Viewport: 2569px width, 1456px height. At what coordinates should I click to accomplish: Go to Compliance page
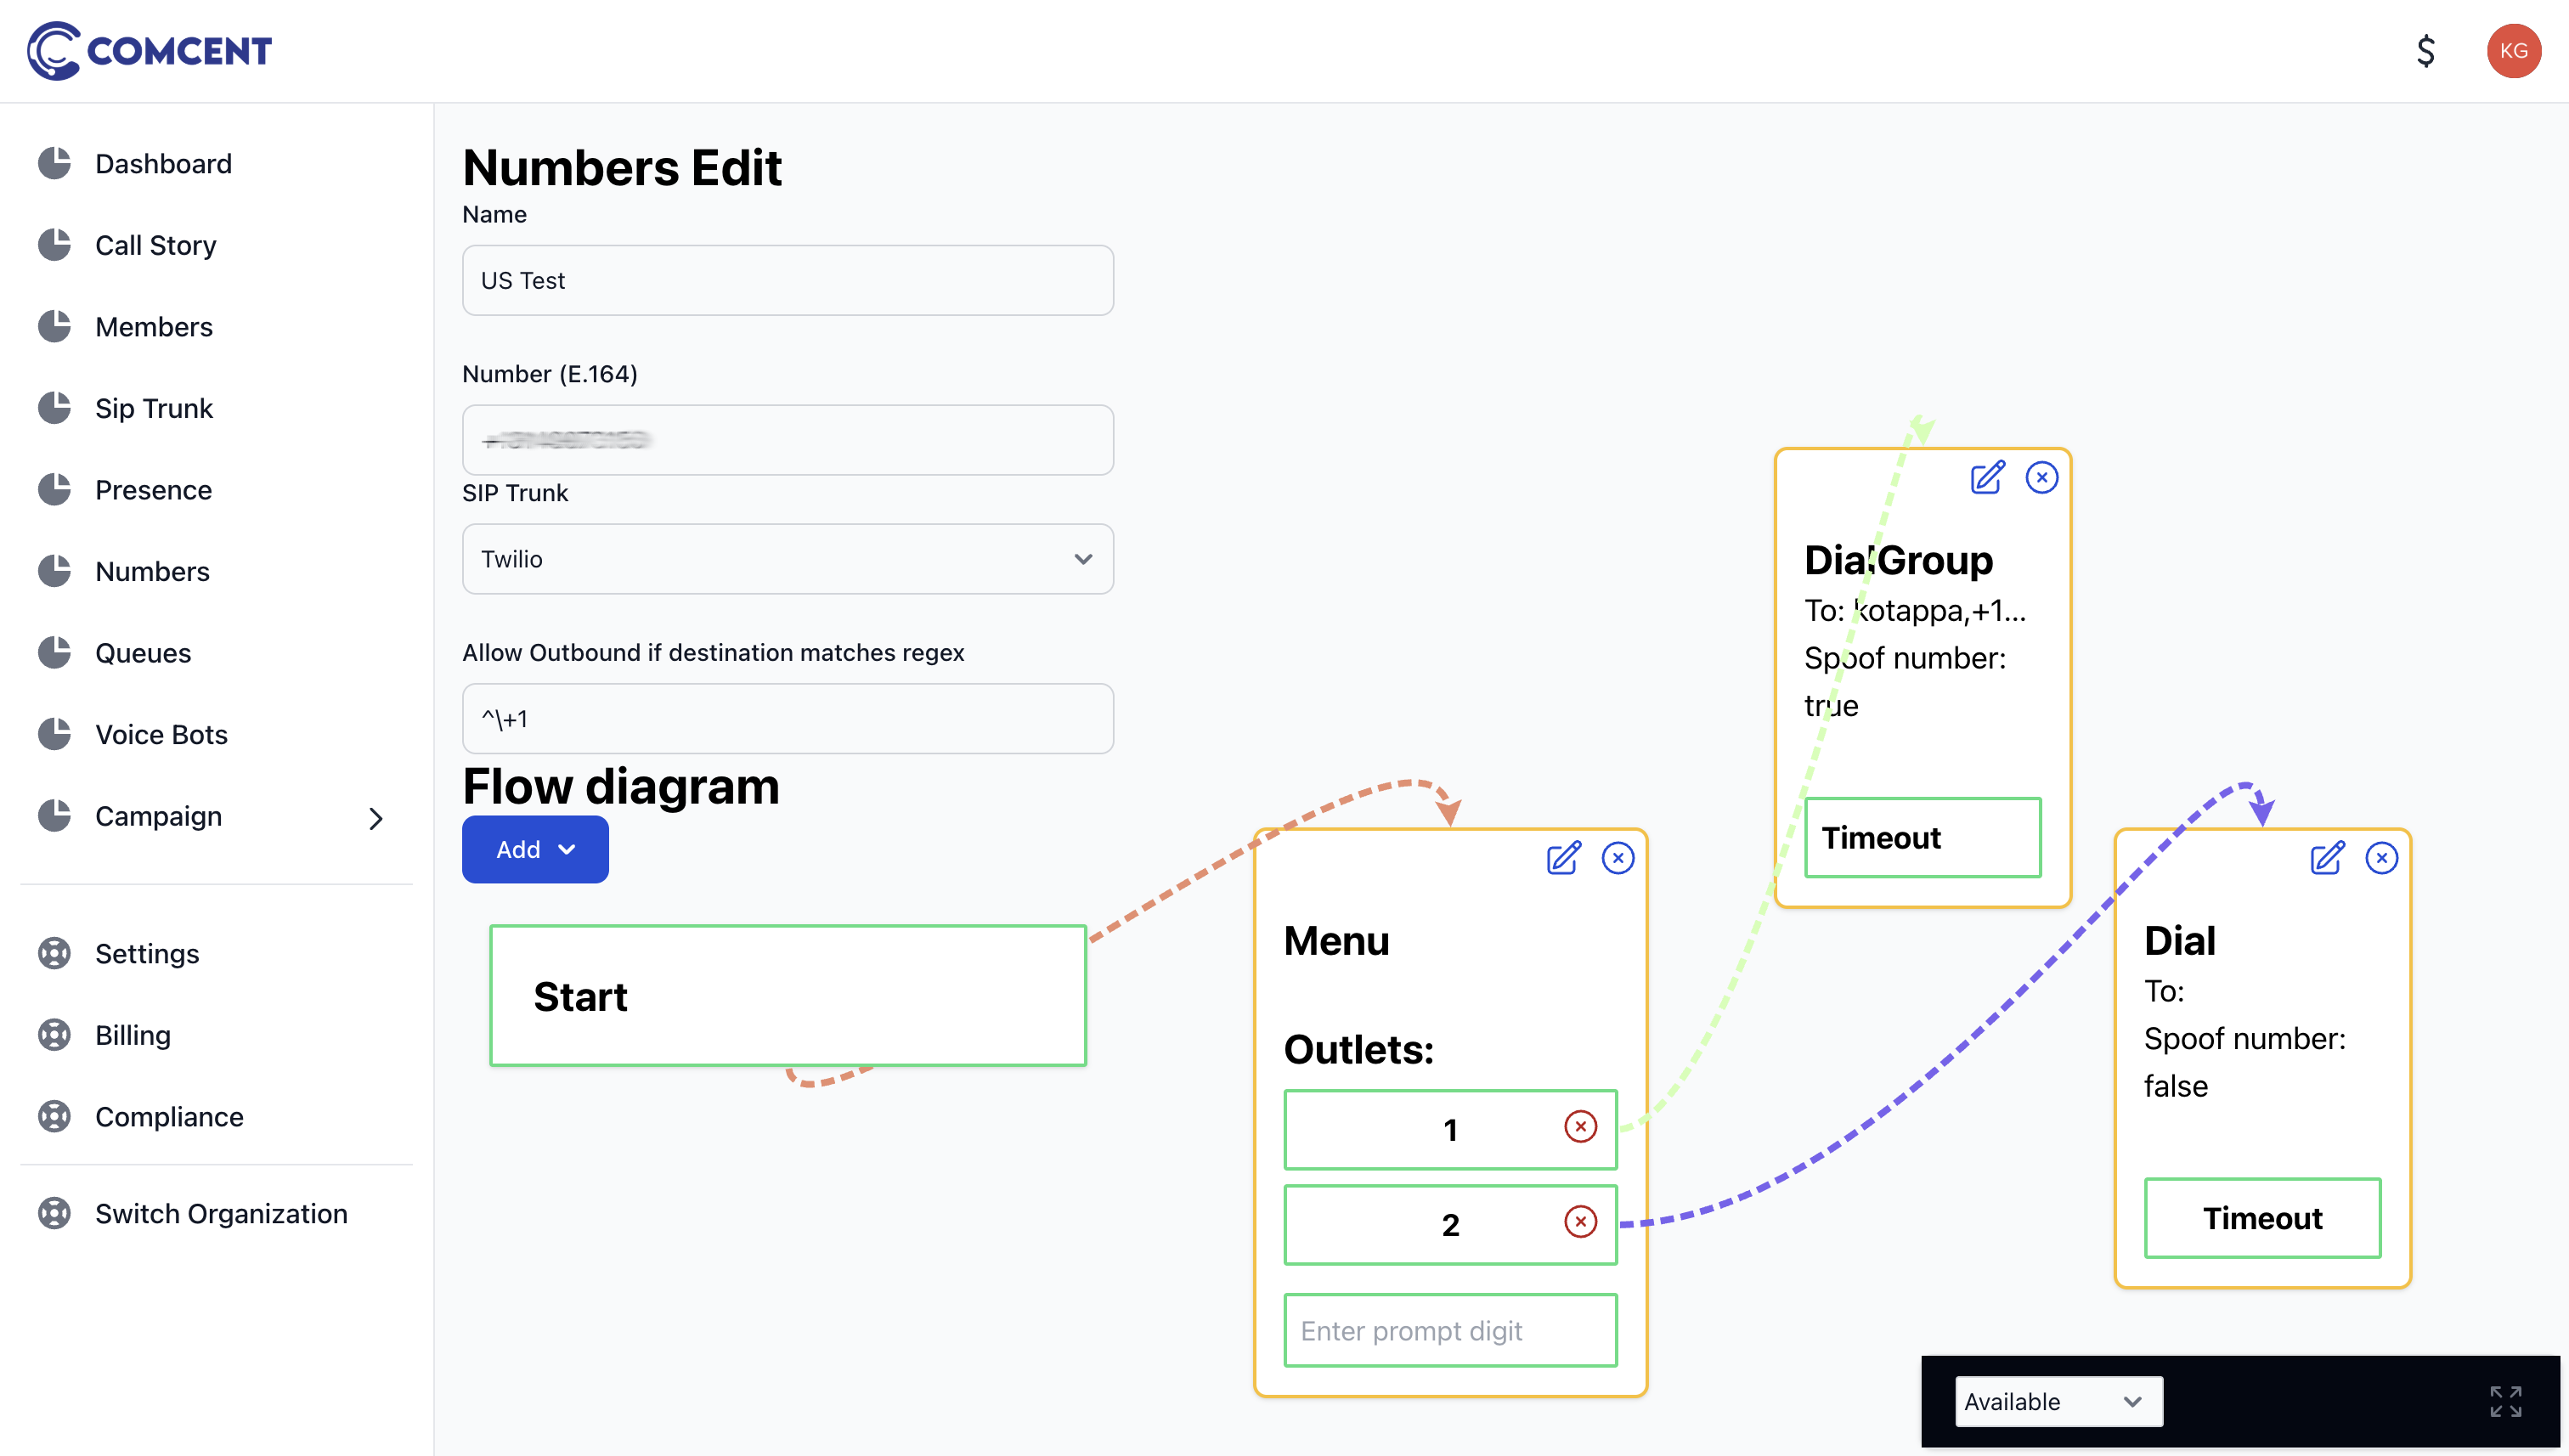click(169, 1116)
